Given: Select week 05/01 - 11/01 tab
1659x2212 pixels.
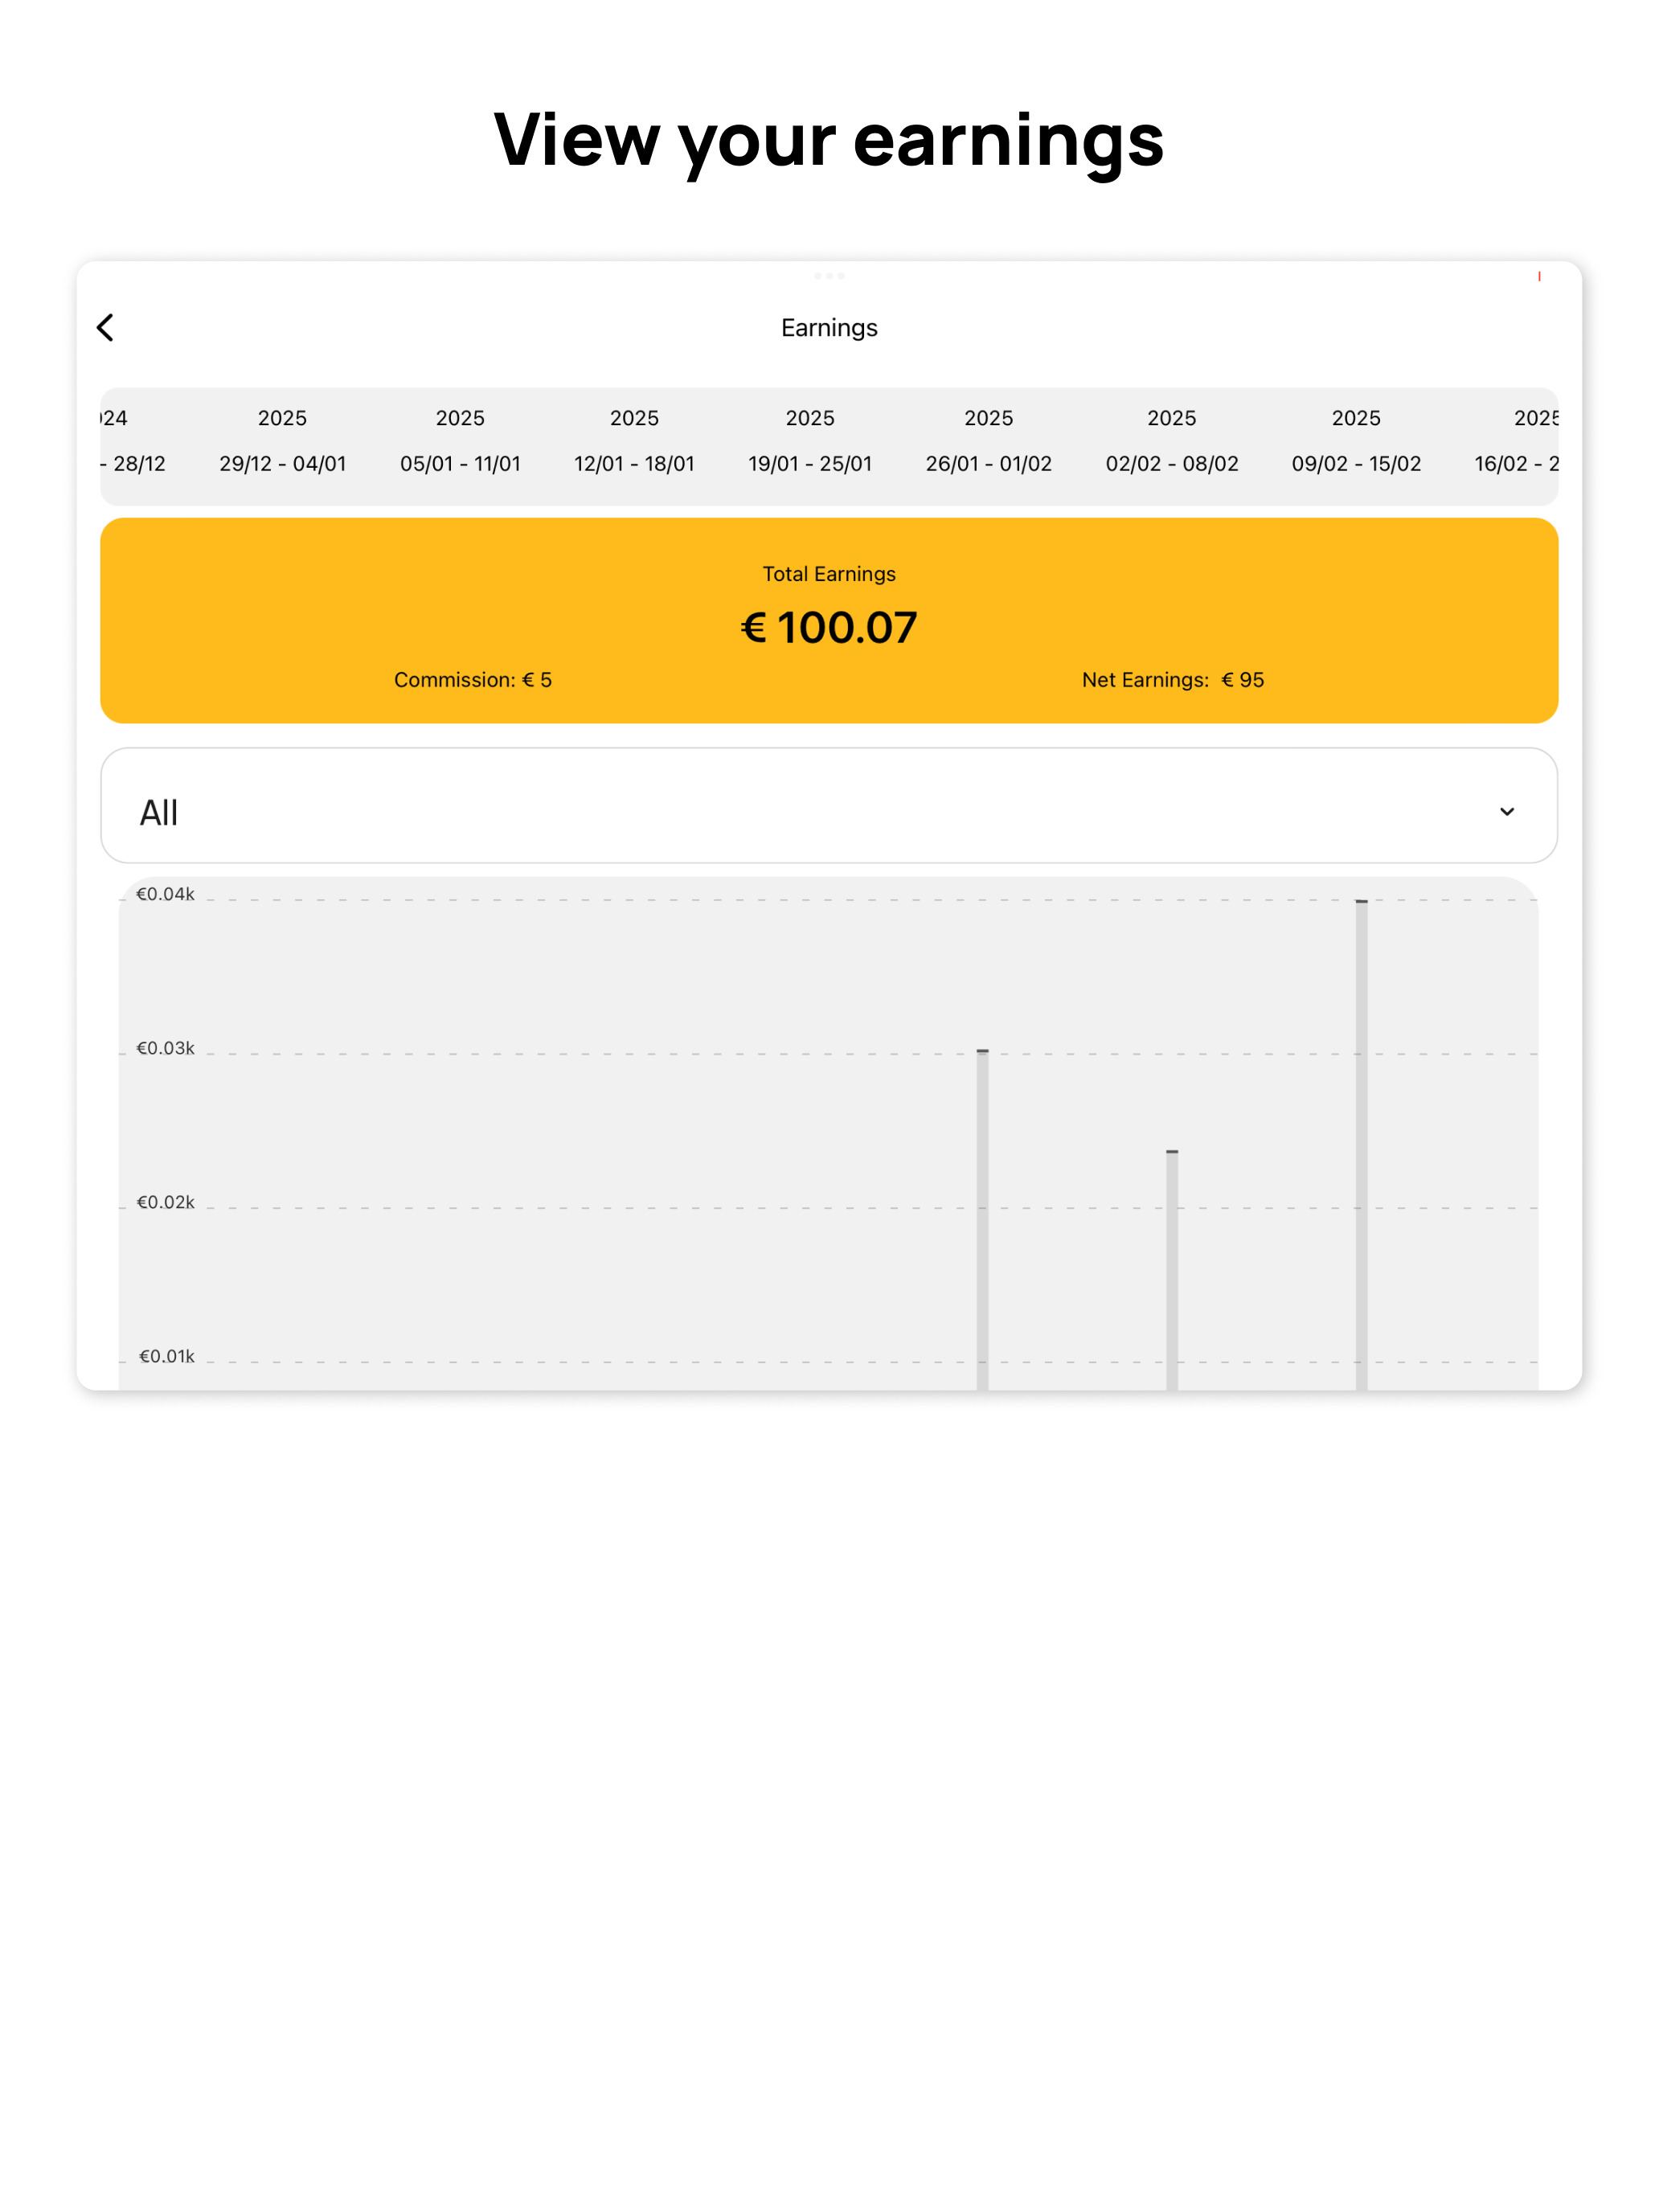Looking at the screenshot, I should 460,441.
